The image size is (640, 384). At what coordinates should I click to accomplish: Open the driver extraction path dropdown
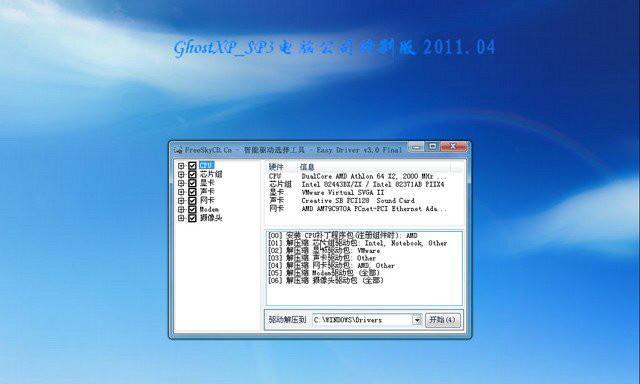[x=417, y=320]
